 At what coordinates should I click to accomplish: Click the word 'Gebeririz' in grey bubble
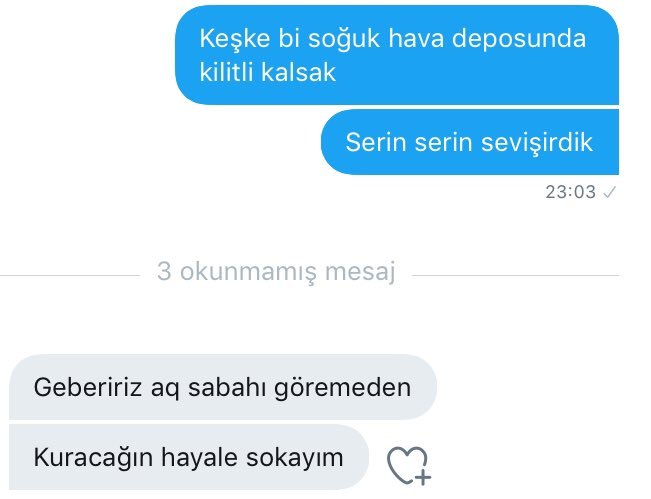(88, 387)
